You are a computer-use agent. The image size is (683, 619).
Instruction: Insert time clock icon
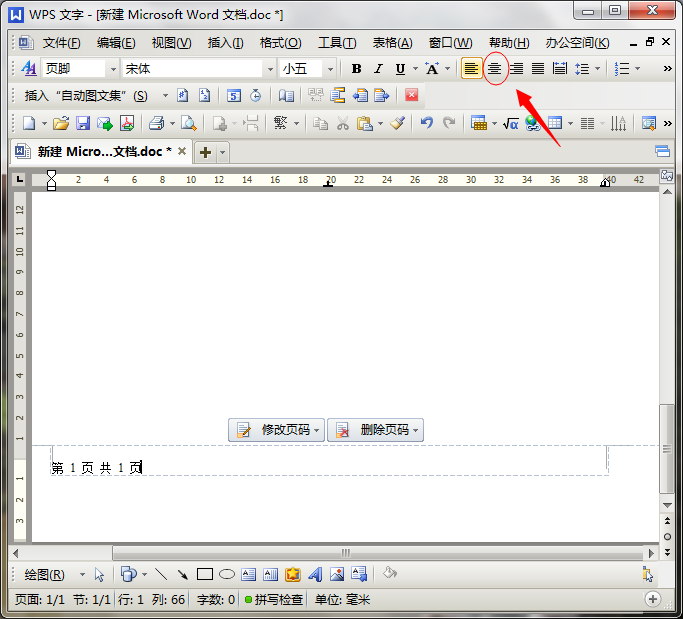pyautogui.click(x=256, y=95)
